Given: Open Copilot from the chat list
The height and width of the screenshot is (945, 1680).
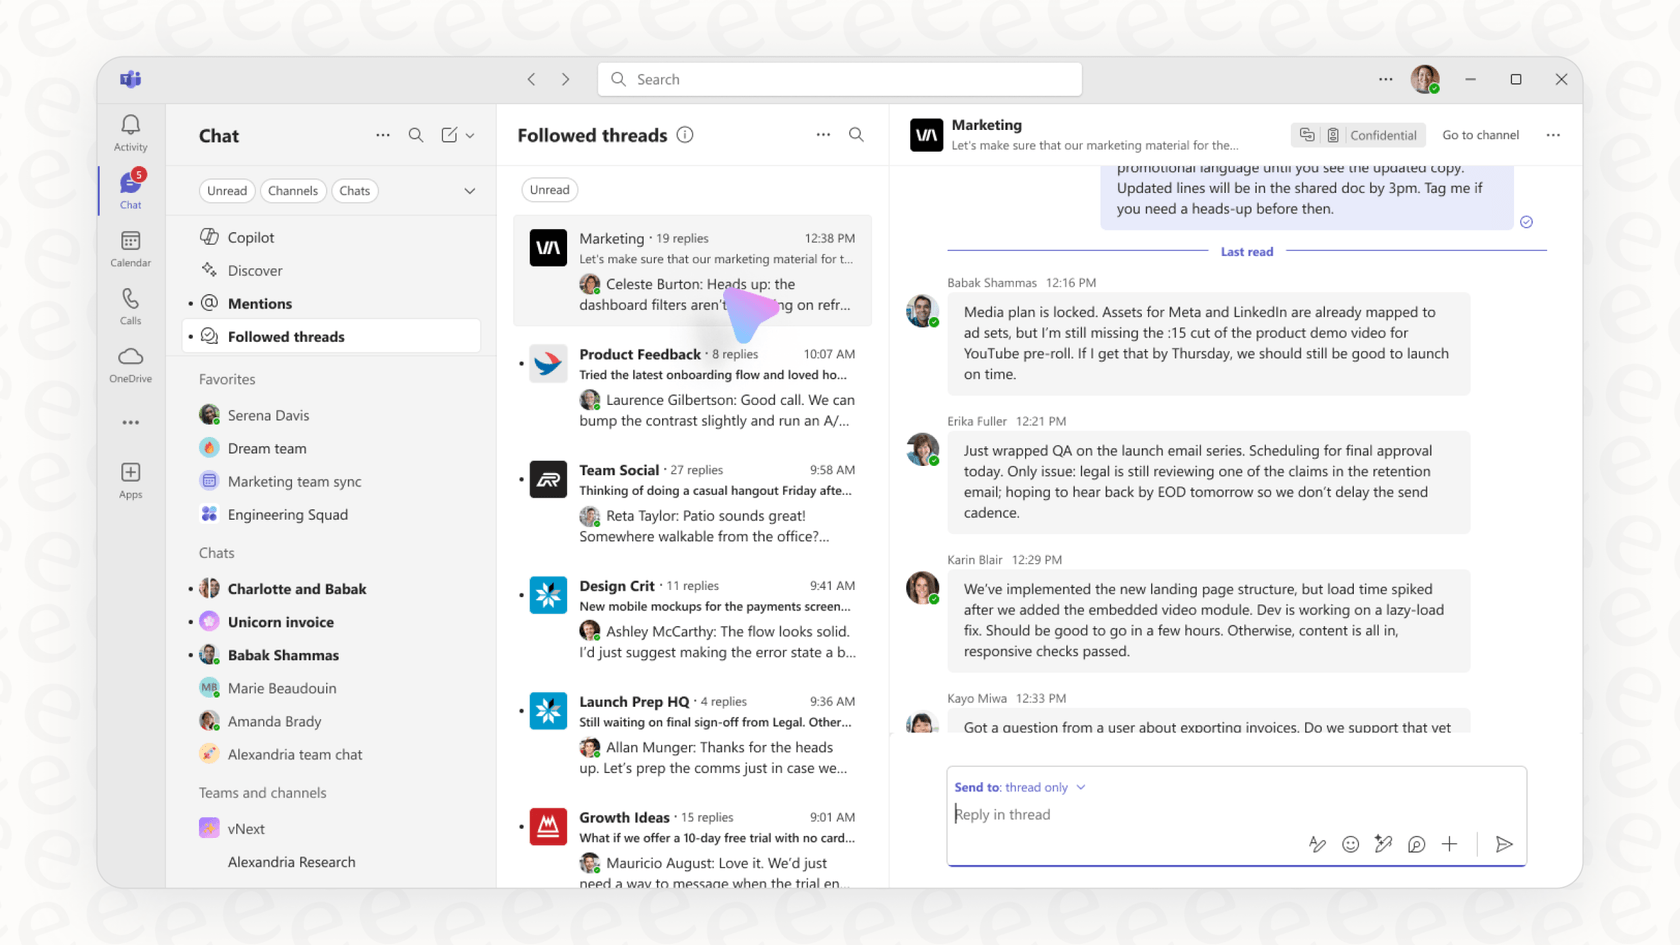Looking at the screenshot, I should coord(250,237).
